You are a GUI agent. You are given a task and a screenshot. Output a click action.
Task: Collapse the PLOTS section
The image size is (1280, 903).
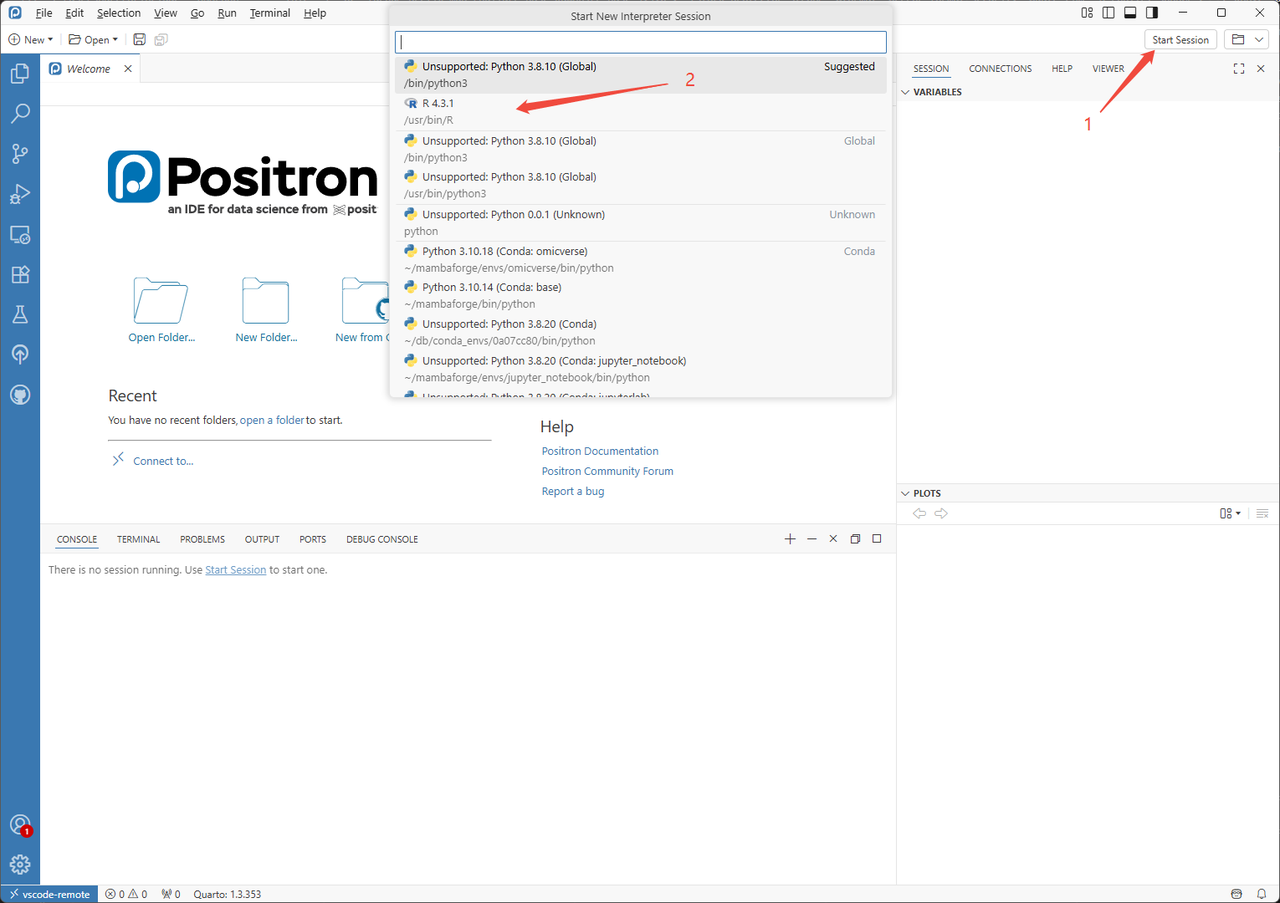pyautogui.click(x=905, y=492)
